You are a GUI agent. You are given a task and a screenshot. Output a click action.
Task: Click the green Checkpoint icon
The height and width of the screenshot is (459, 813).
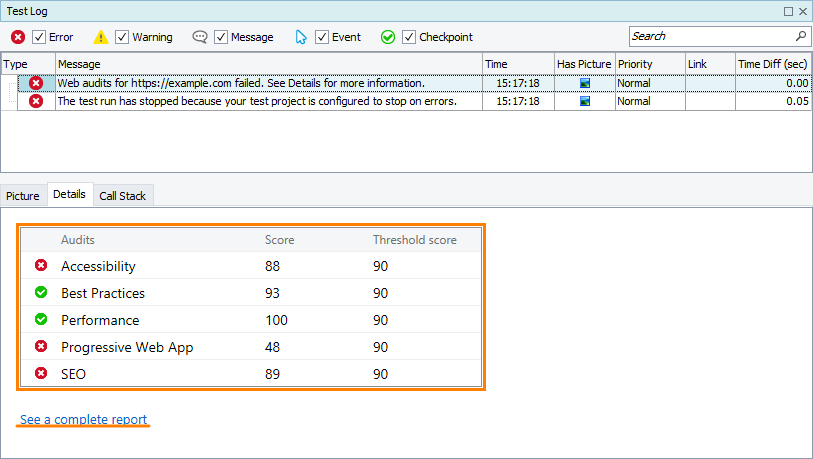[x=388, y=37]
